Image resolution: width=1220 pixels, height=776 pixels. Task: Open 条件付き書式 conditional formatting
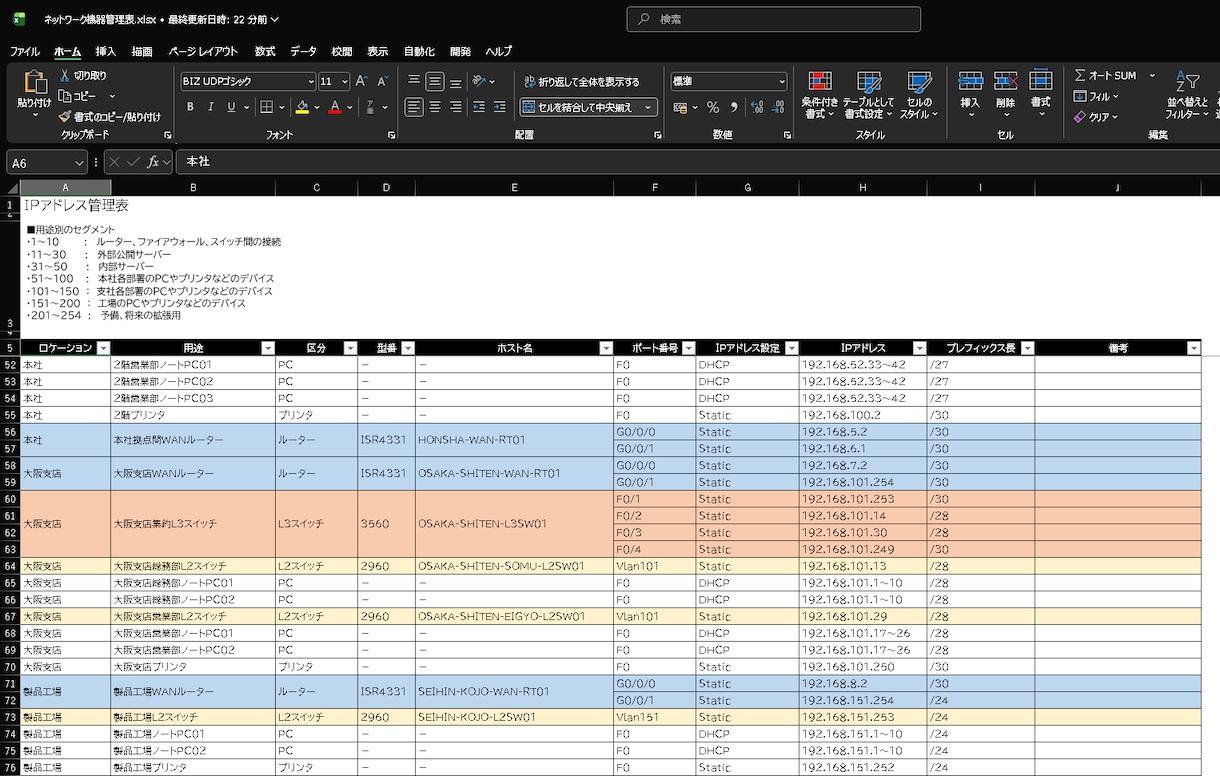pos(820,95)
